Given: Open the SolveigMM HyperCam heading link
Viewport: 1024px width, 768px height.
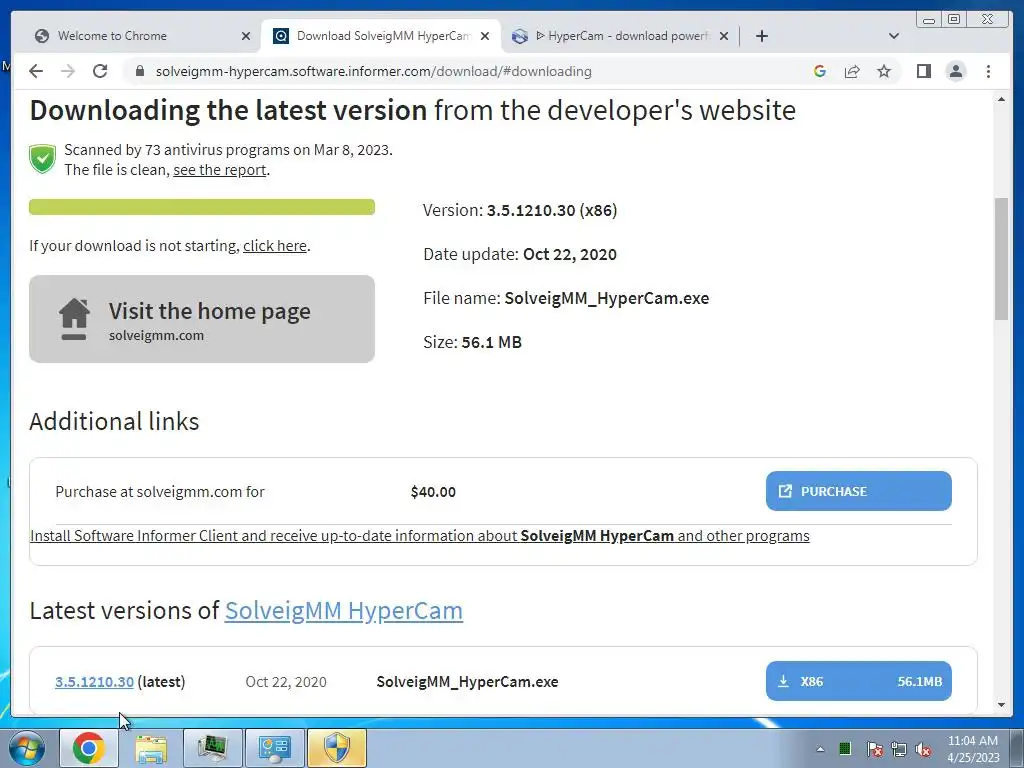Looking at the screenshot, I should click(x=344, y=611).
